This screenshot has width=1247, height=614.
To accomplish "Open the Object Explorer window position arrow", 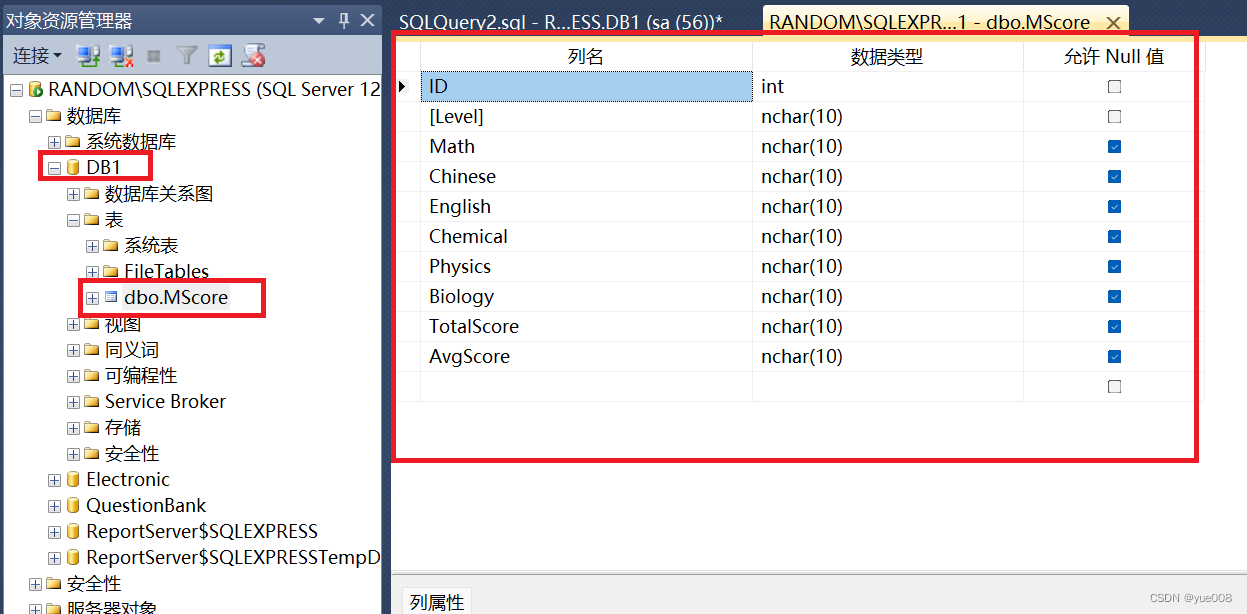I will (319, 20).
